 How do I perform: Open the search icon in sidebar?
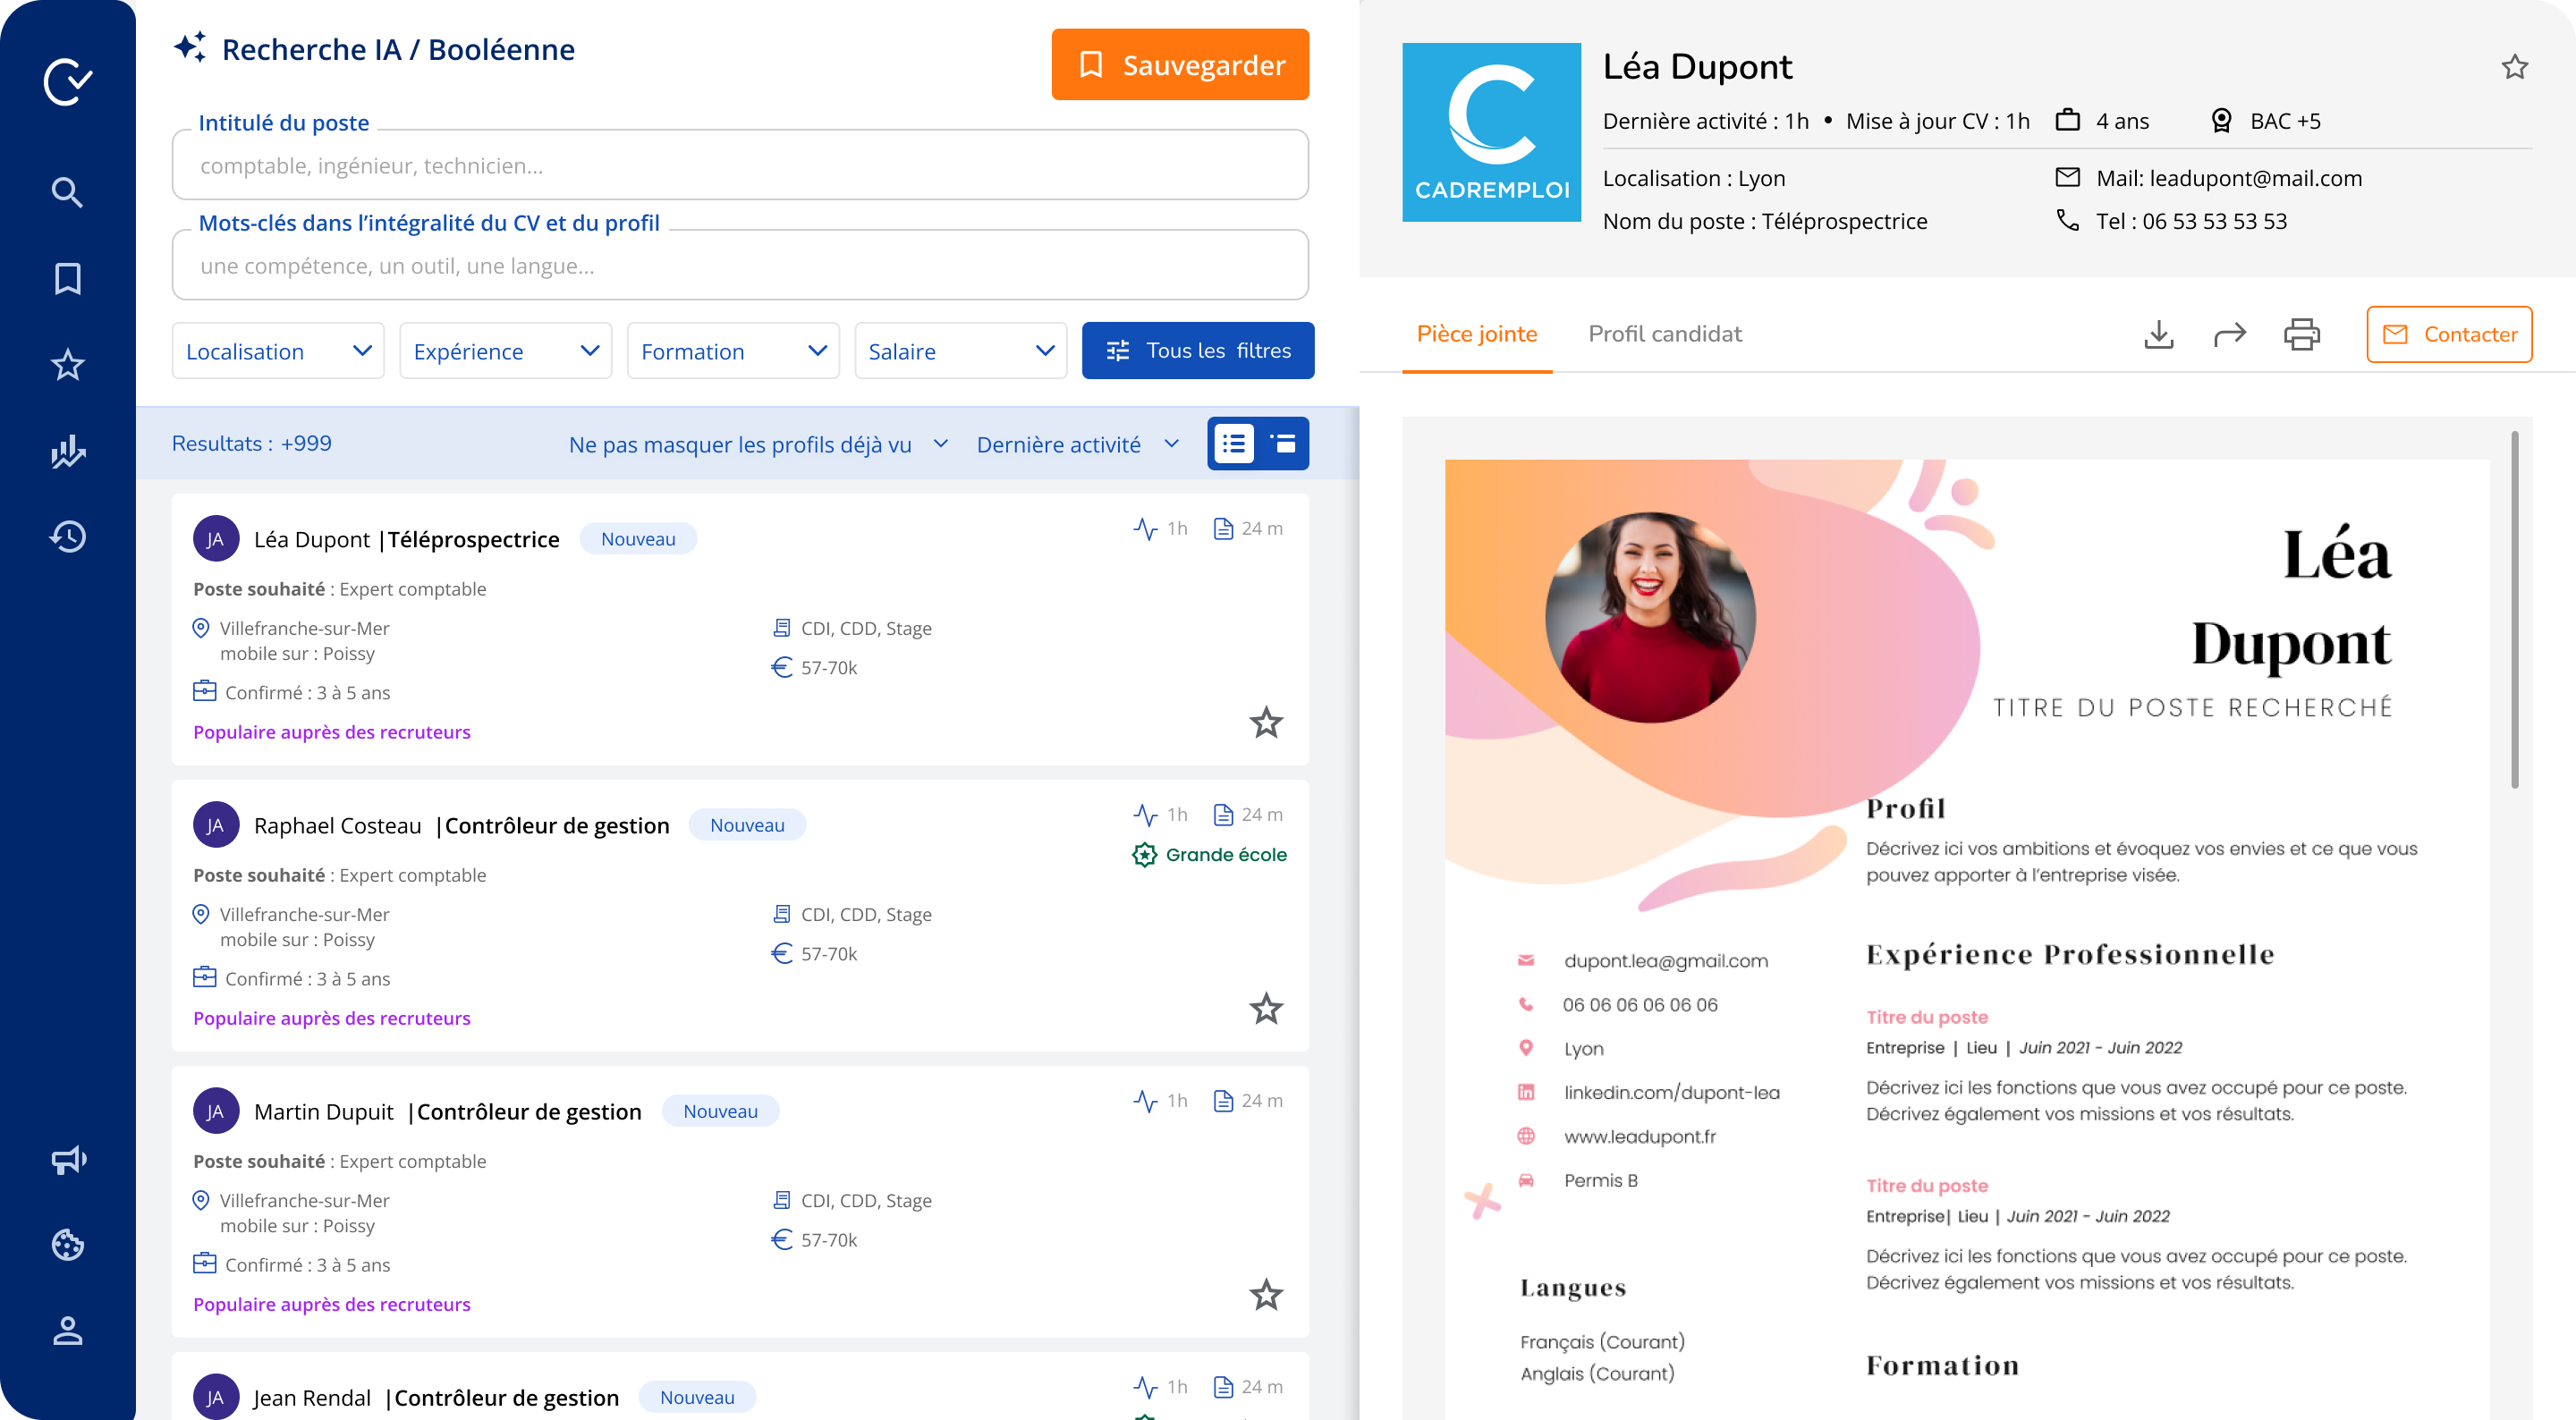pyautogui.click(x=67, y=192)
